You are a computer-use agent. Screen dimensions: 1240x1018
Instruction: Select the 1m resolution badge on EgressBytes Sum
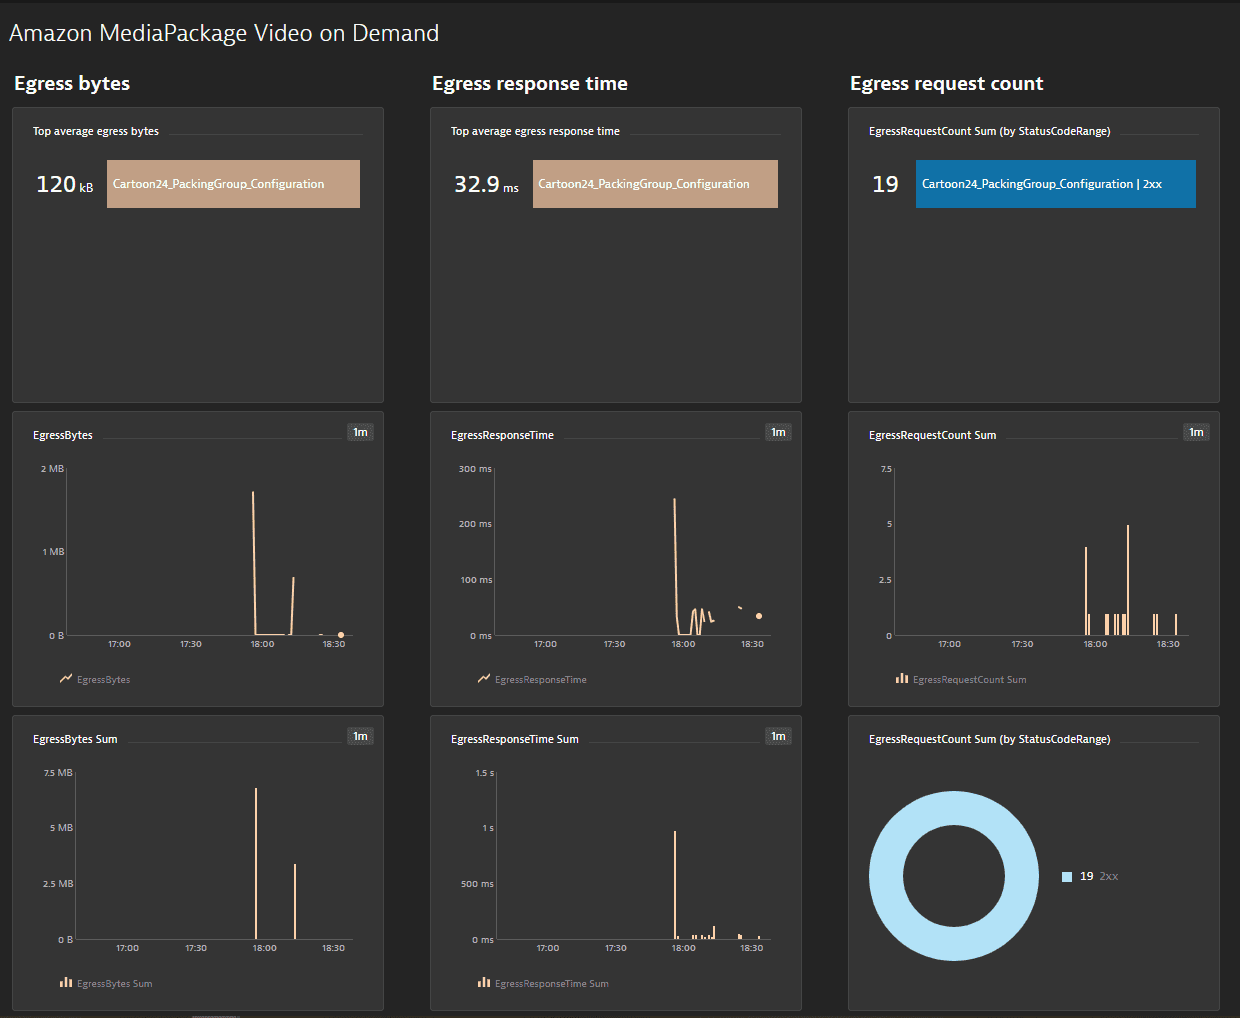[360, 736]
